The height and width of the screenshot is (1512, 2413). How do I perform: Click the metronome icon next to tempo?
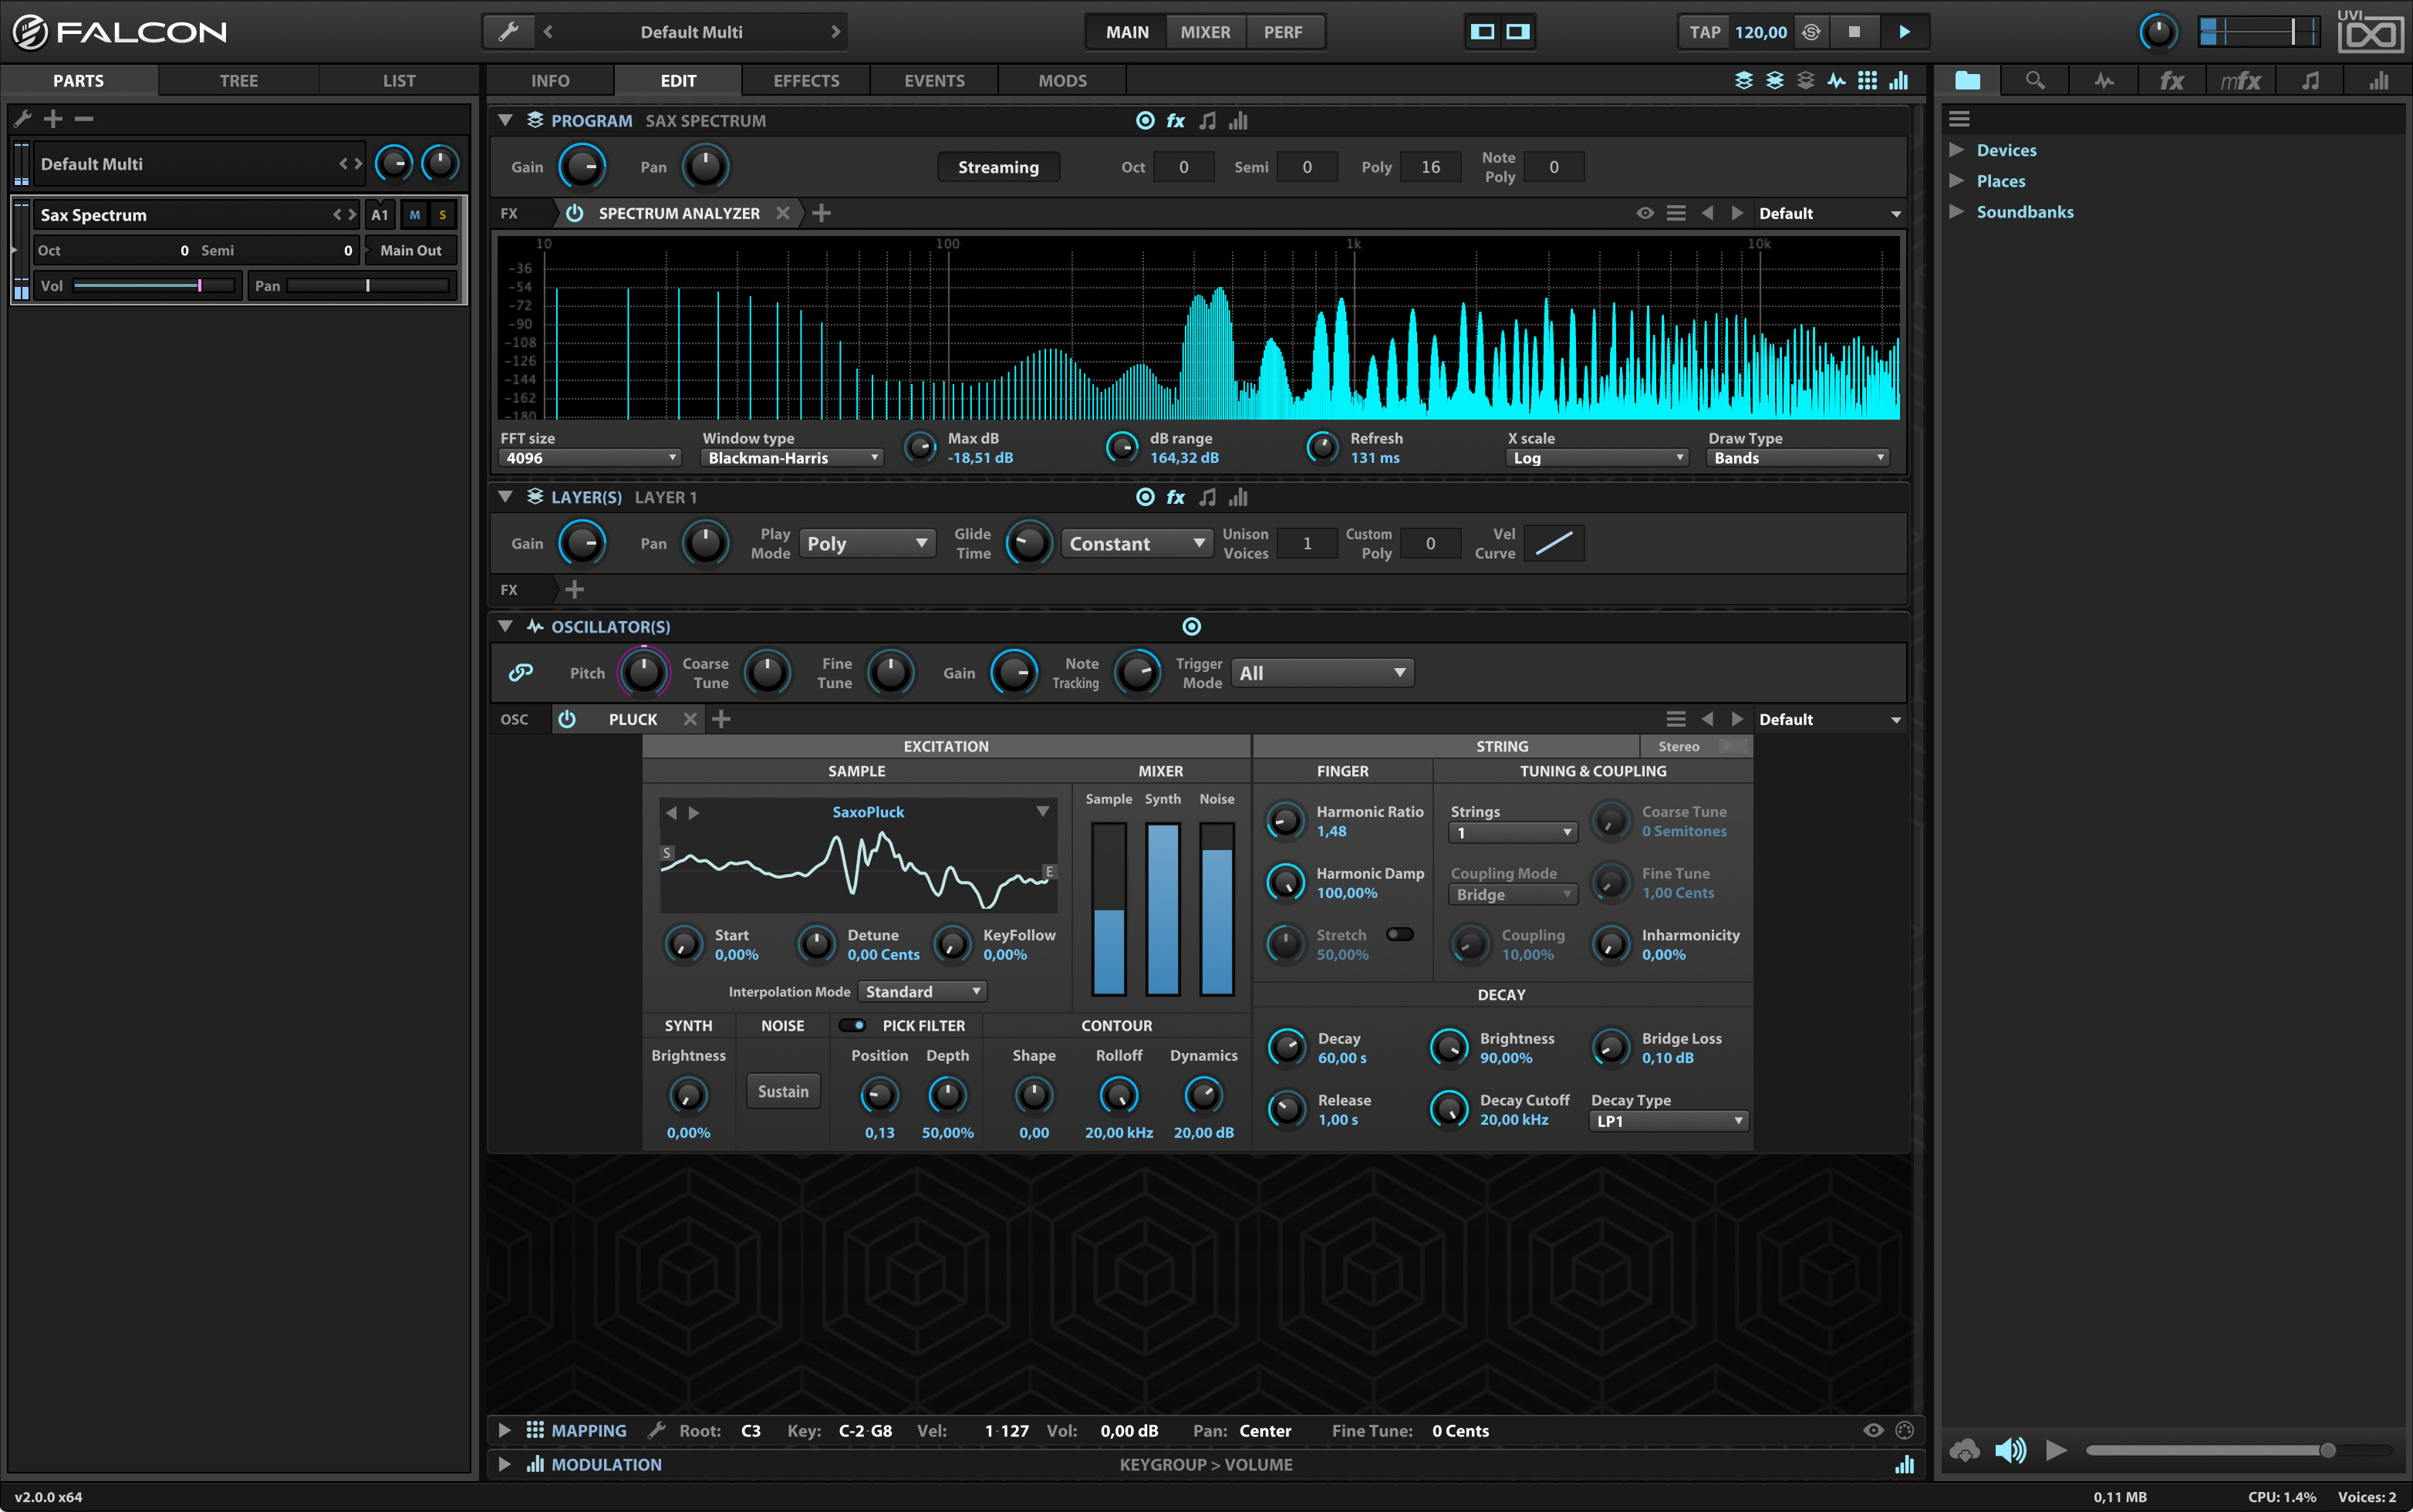(x=1811, y=32)
